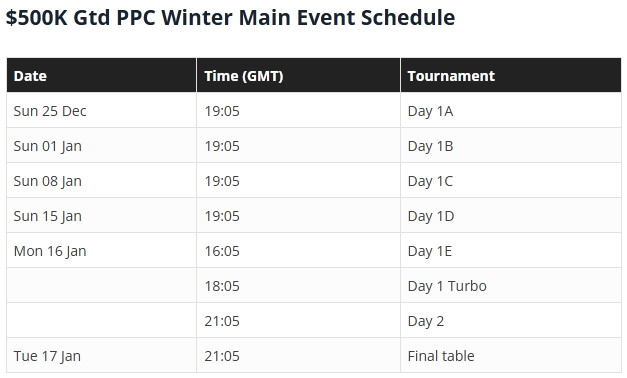Click the 18:05 time cell
Screen dimensions: 627x378
tap(298, 286)
